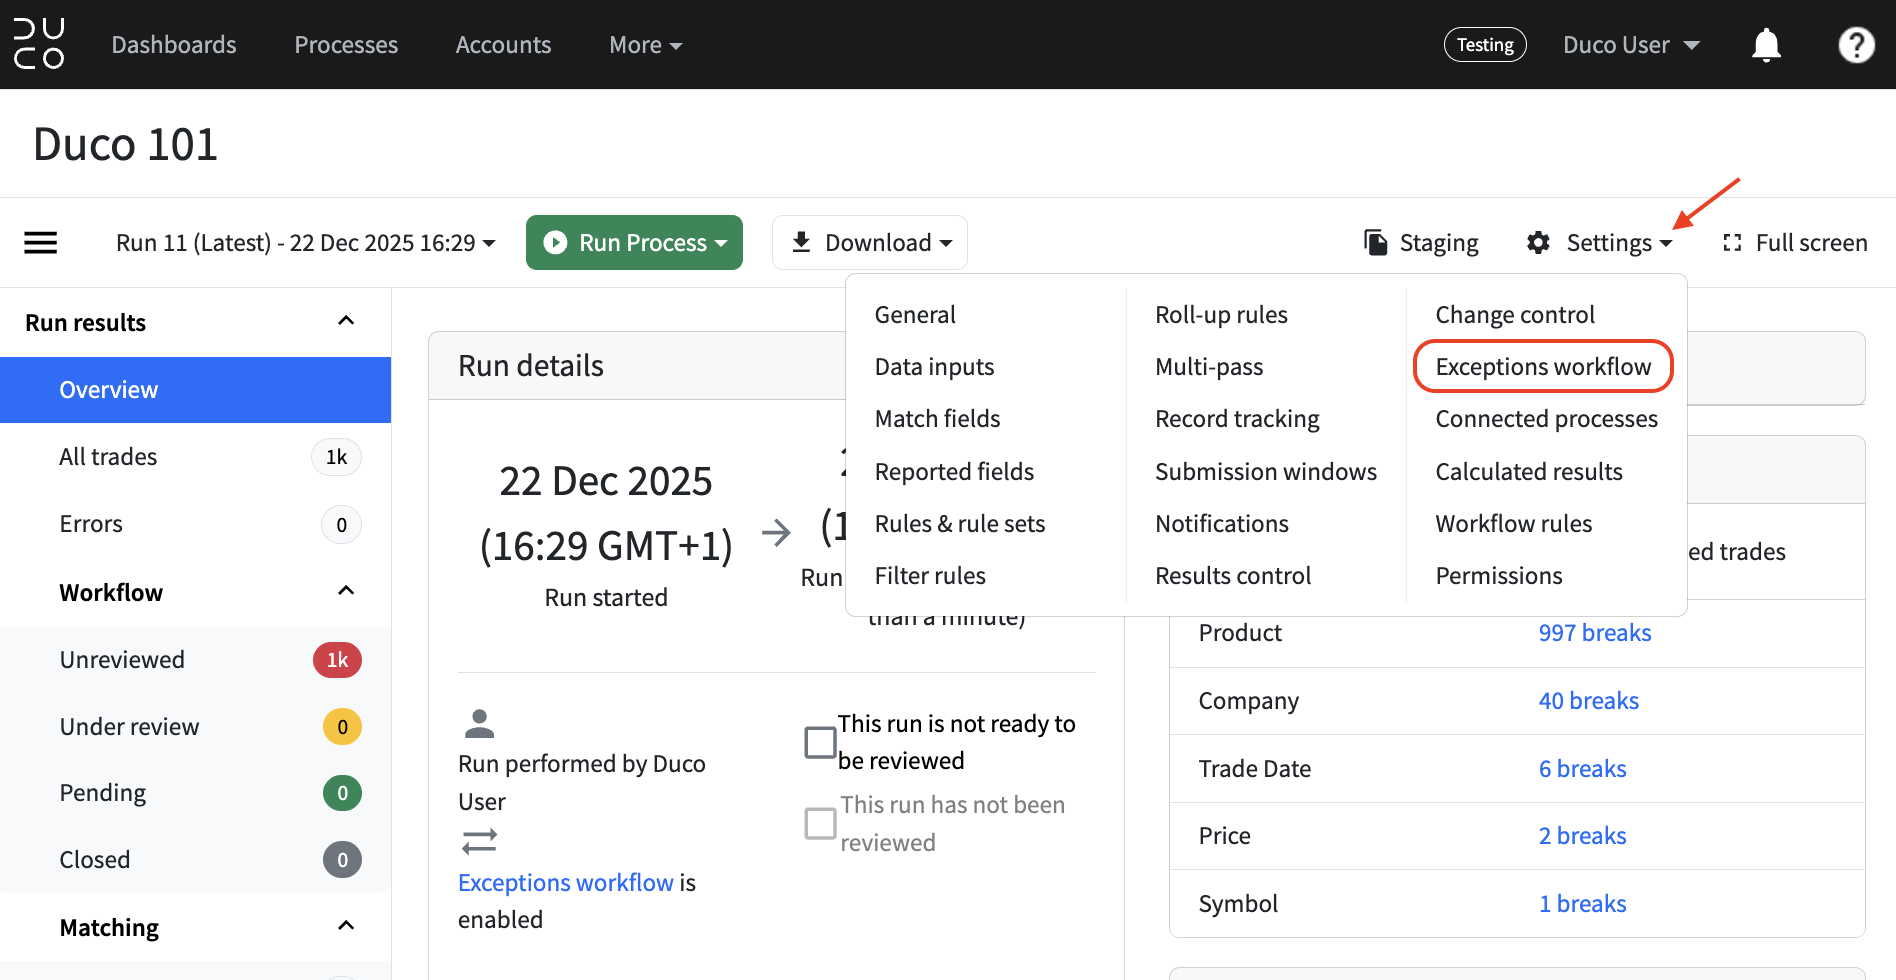The height and width of the screenshot is (980, 1896).
Task: Click Errors 0 count badge
Action: (341, 525)
